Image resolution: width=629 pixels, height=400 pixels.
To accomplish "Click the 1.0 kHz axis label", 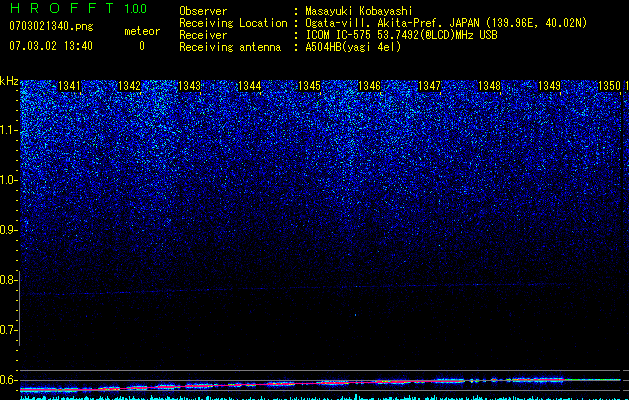I will [9, 180].
